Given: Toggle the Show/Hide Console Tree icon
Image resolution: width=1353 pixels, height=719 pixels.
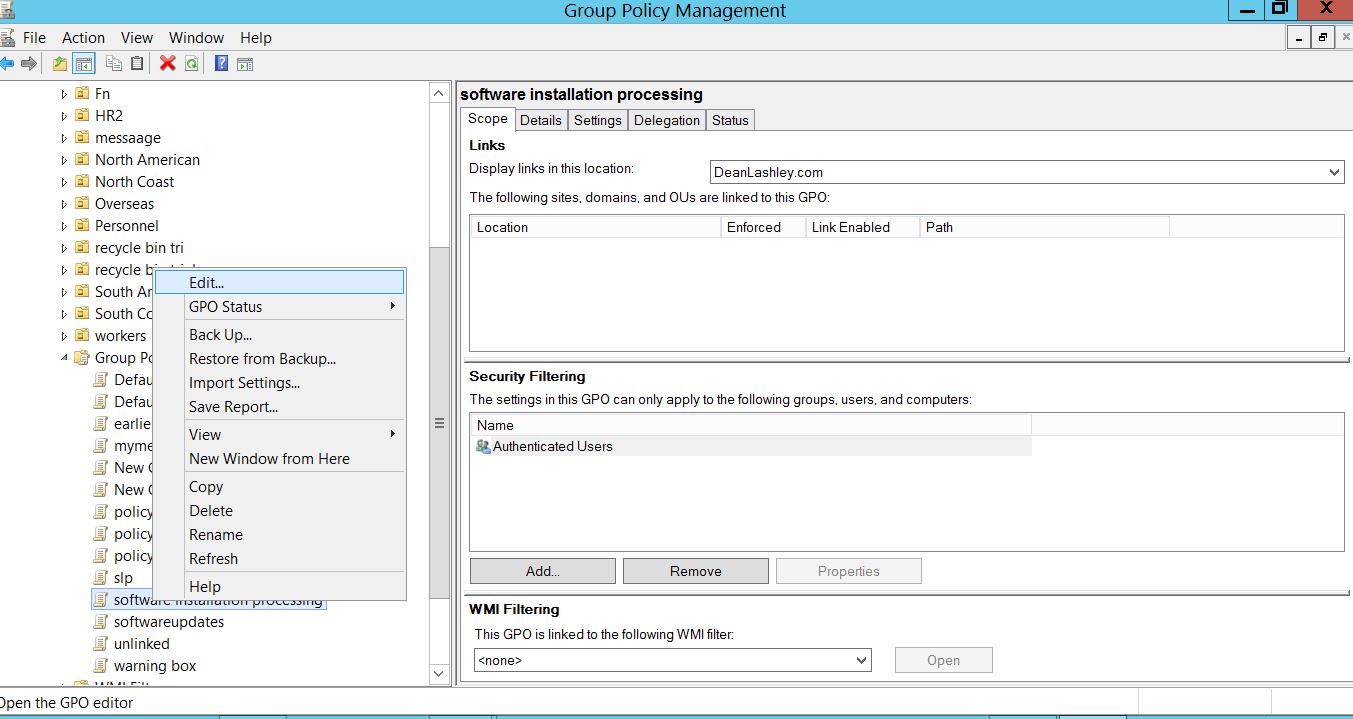Looking at the screenshot, I should pos(83,64).
